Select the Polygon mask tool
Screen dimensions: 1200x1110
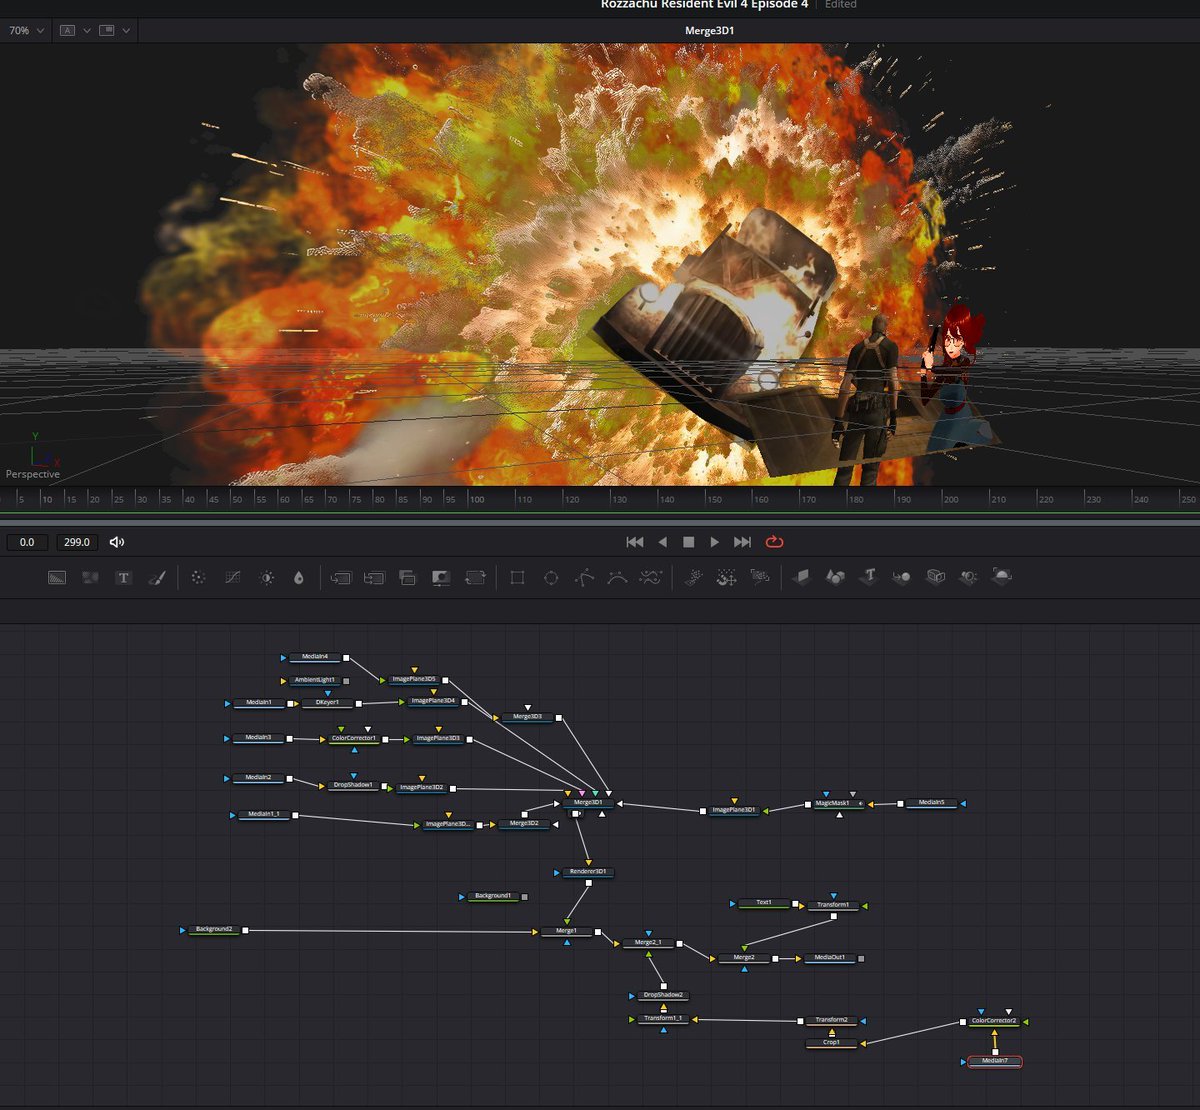[584, 578]
